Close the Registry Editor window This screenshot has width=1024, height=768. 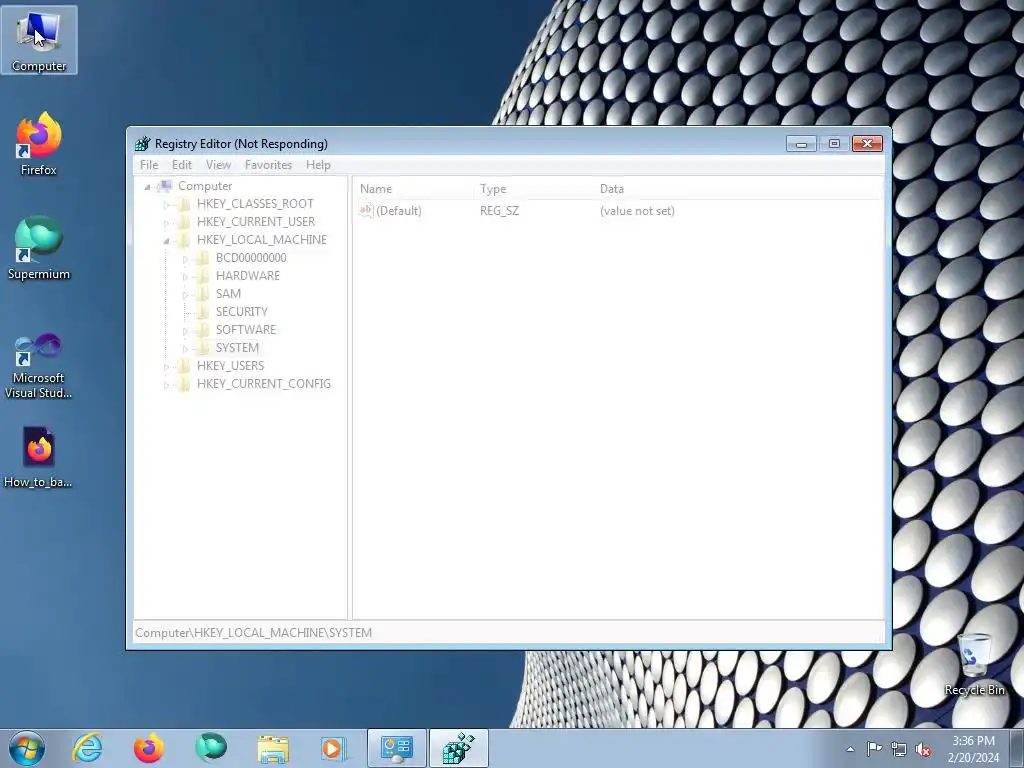[867, 144]
